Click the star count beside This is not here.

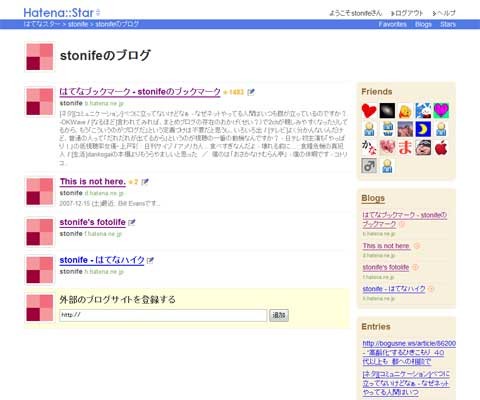tap(133, 182)
